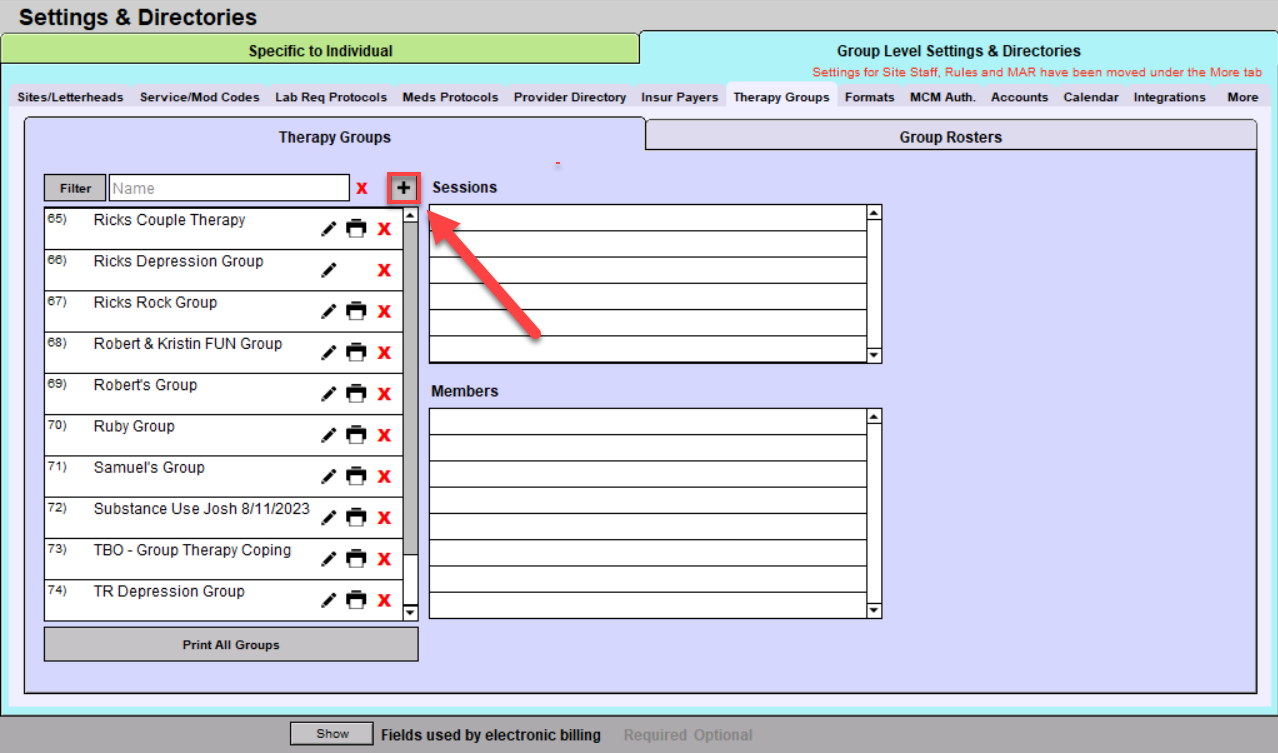Click the Print All Groups button
Image resolution: width=1278 pixels, height=753 pixels.
coord(231,645)
